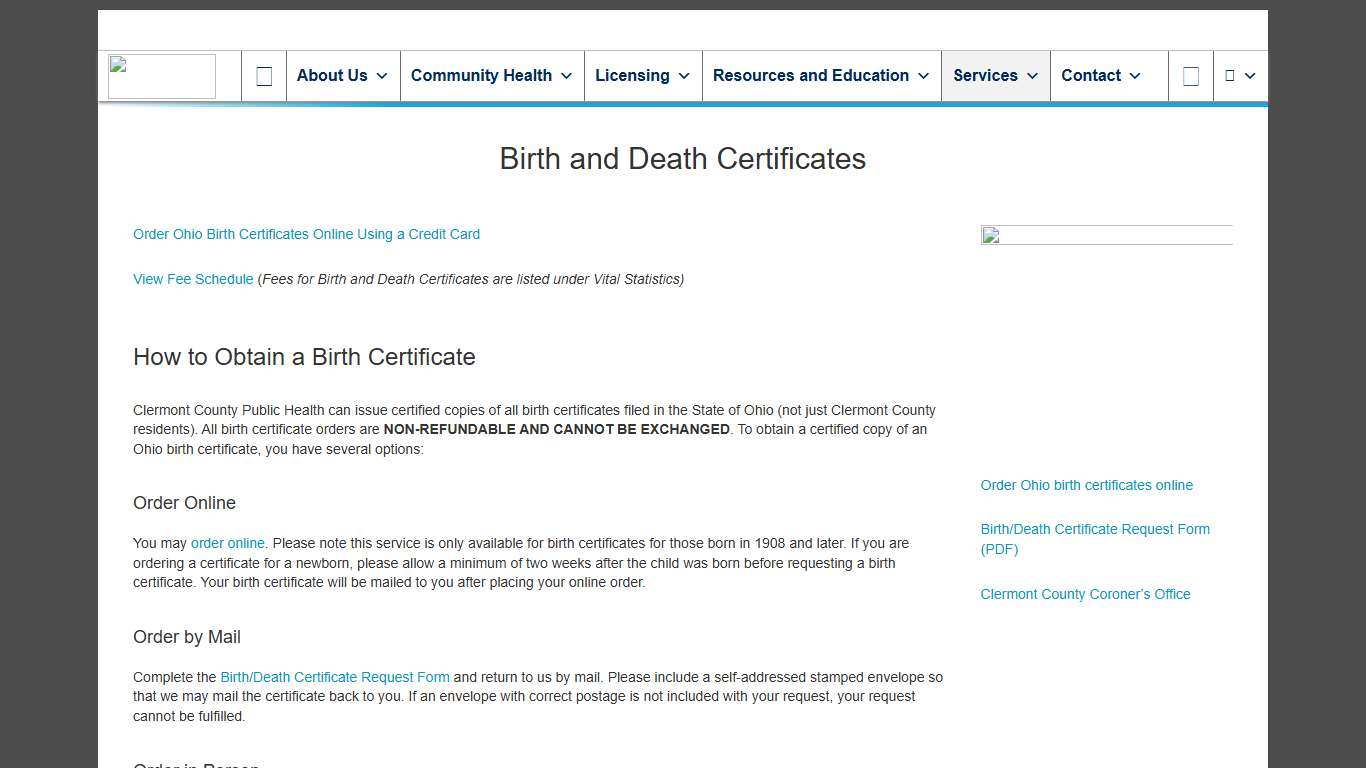This screenshot has height=768, width=1366.
Task: Expand the language dropdown chevron
Action: click(x=1251, y=76)
